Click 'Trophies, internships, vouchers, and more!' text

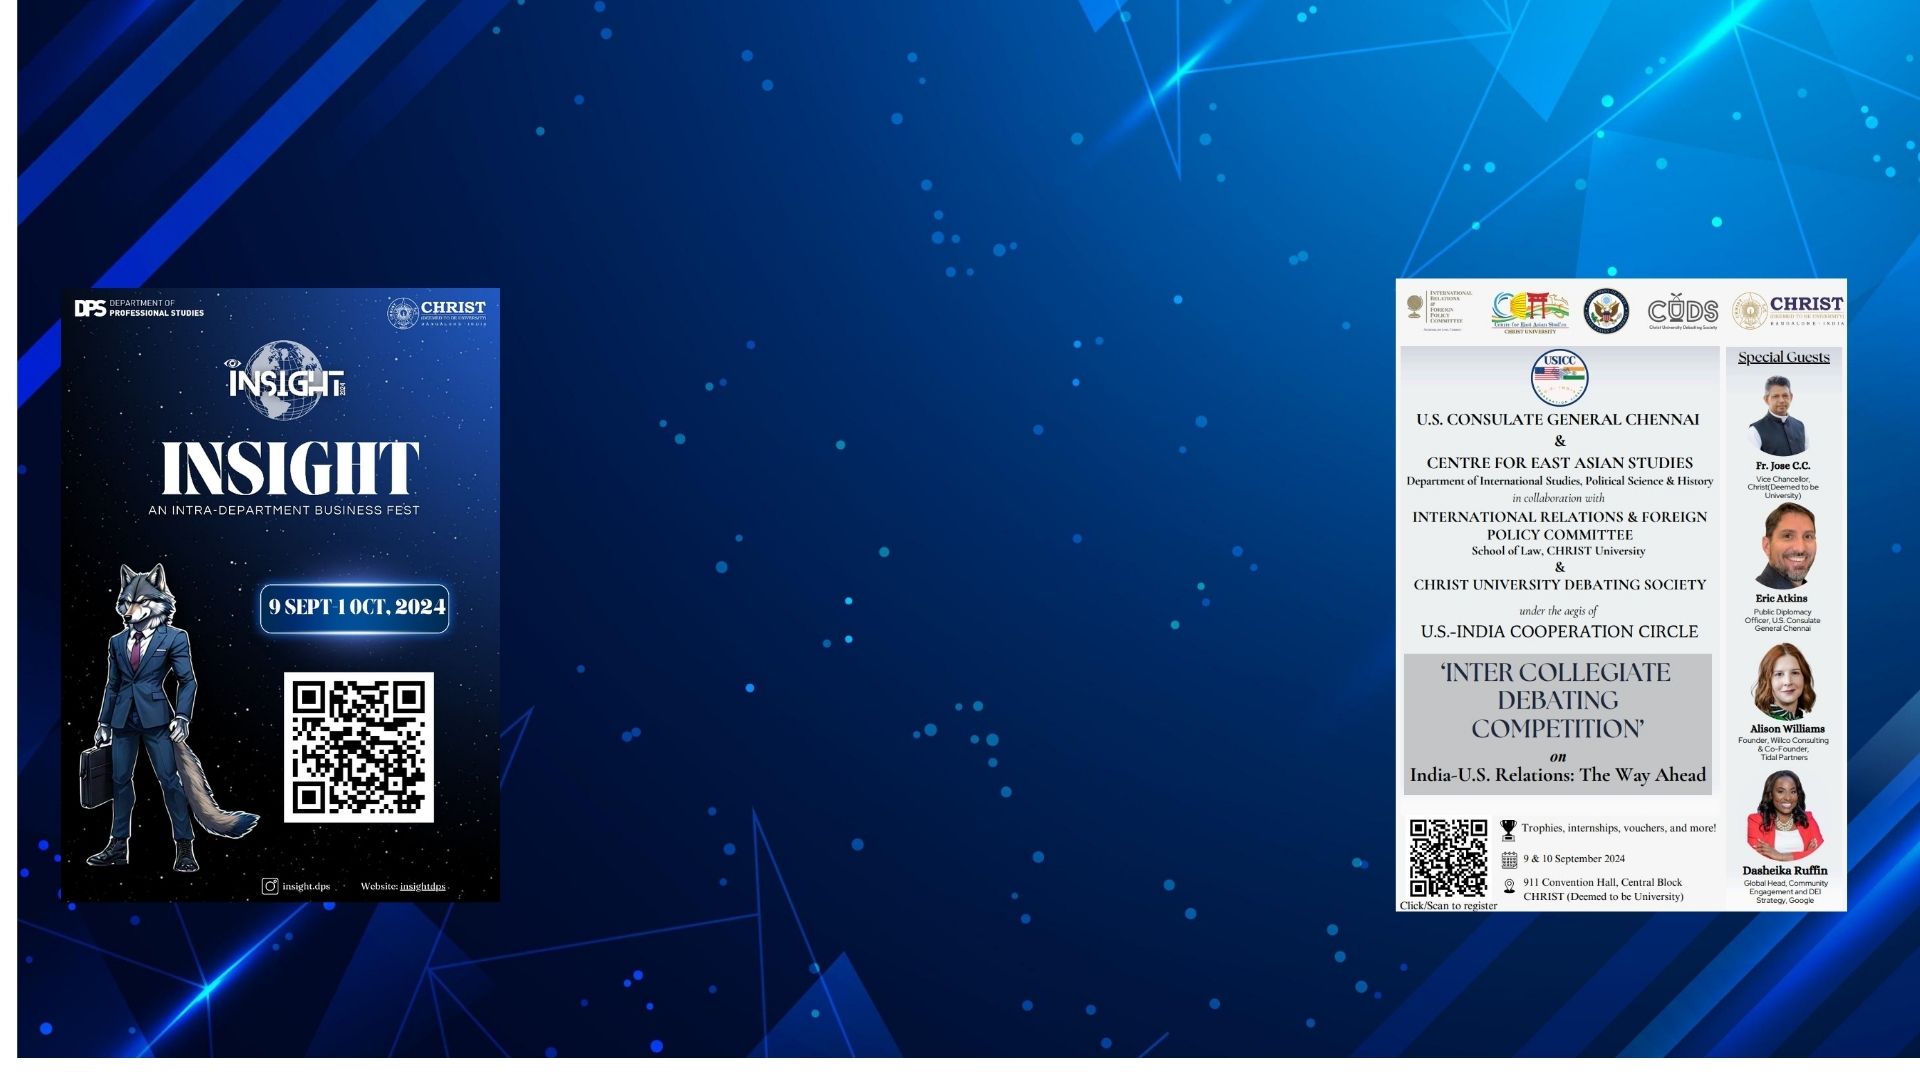(1619, 828)
